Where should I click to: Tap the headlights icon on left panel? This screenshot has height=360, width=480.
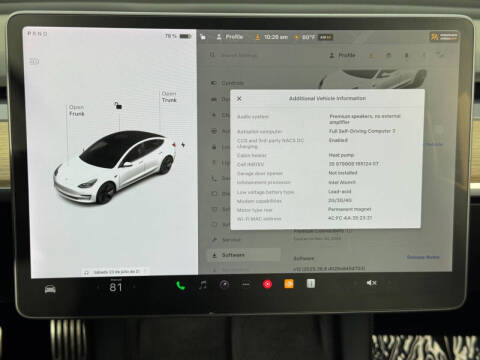pyautogui.click(x=34, y=61)
